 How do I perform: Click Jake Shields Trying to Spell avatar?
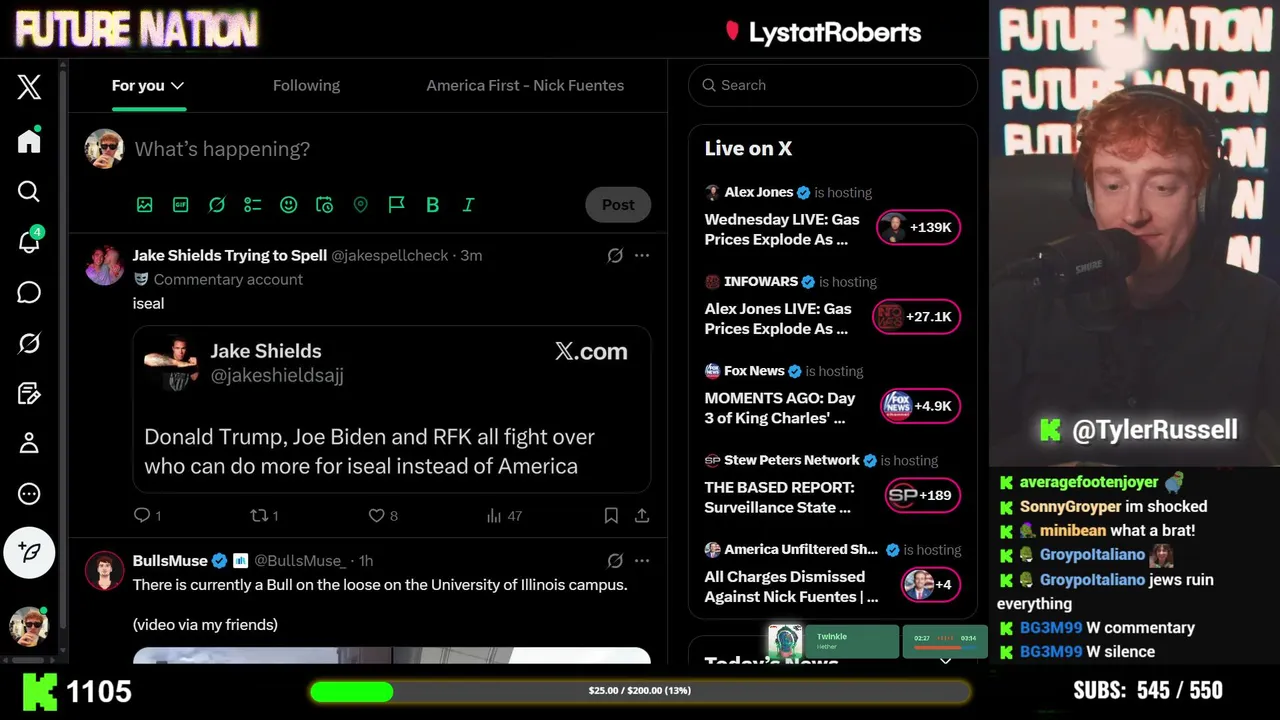tap(104, 265)
